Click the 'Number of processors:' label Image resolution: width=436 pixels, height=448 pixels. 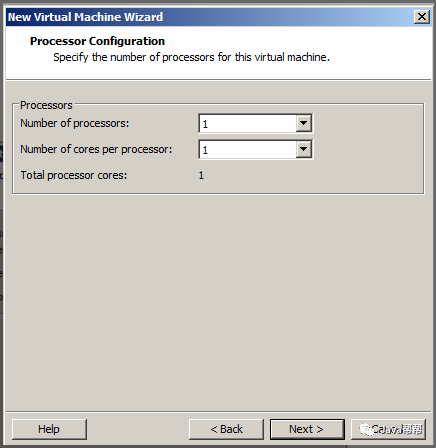(74, 123)
